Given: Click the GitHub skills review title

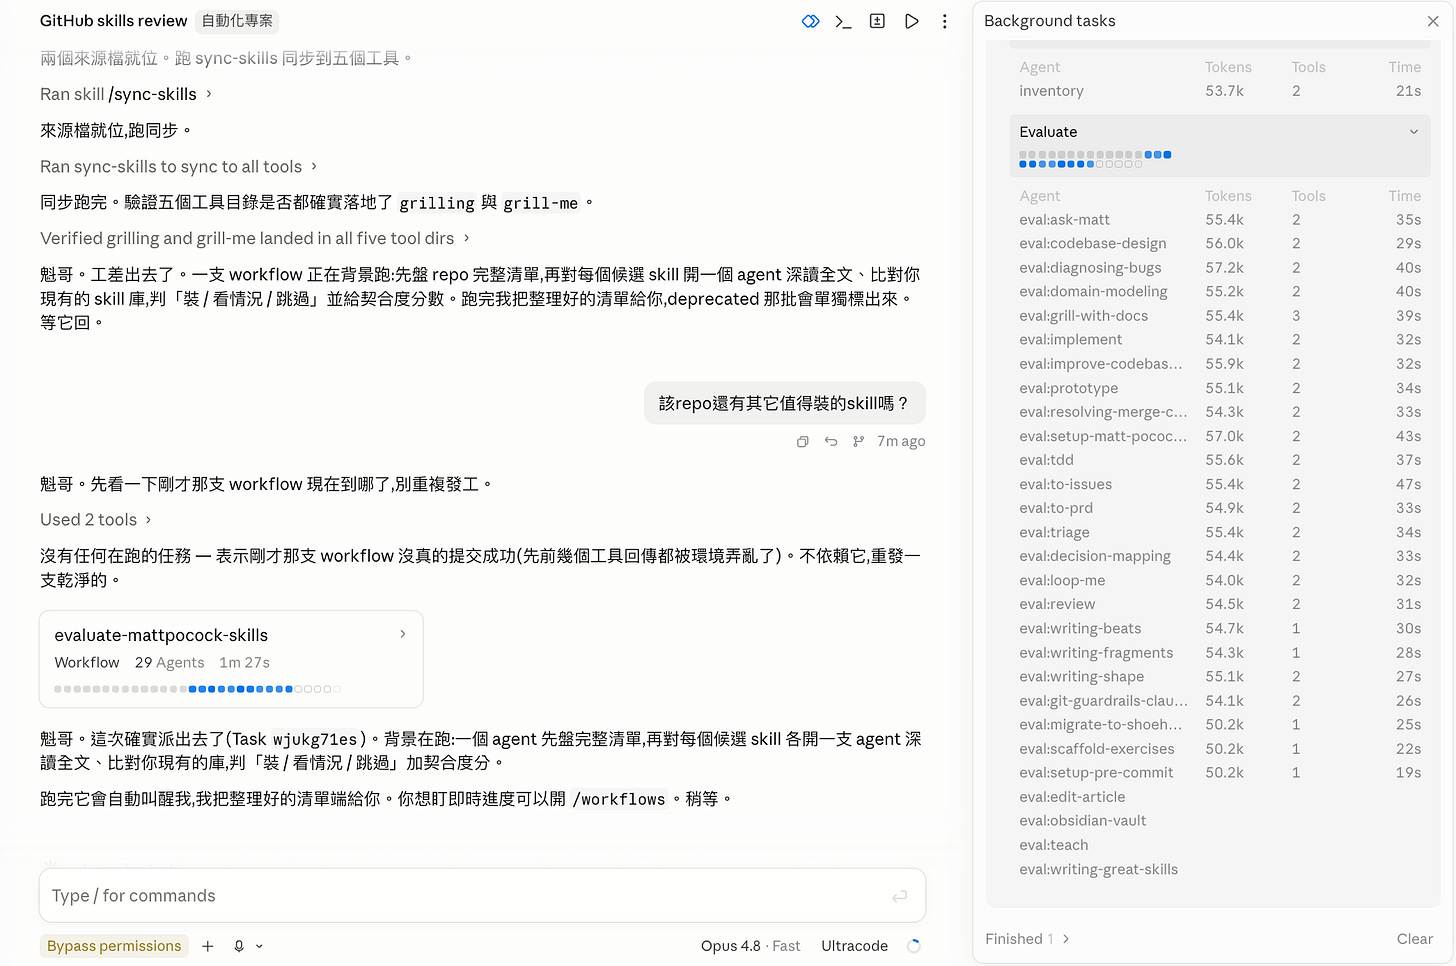Looking at the screenshot, I should click(x=113, y=21).
